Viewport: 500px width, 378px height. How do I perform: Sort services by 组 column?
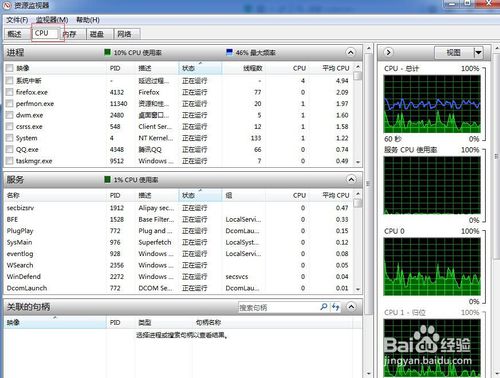click(244, 195)
